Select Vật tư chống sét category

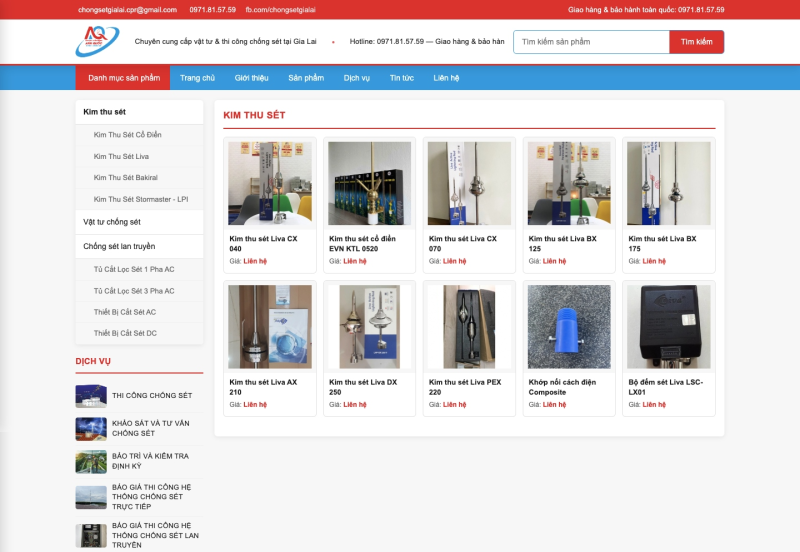[x=139, y=222]
